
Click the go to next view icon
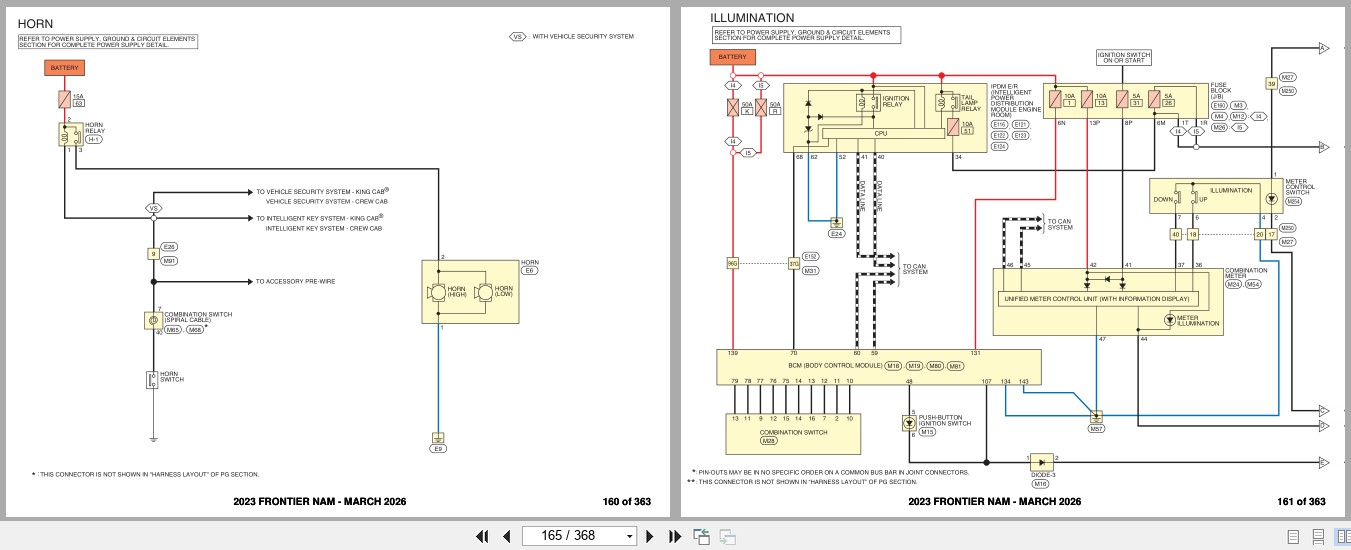click(727, 536)
